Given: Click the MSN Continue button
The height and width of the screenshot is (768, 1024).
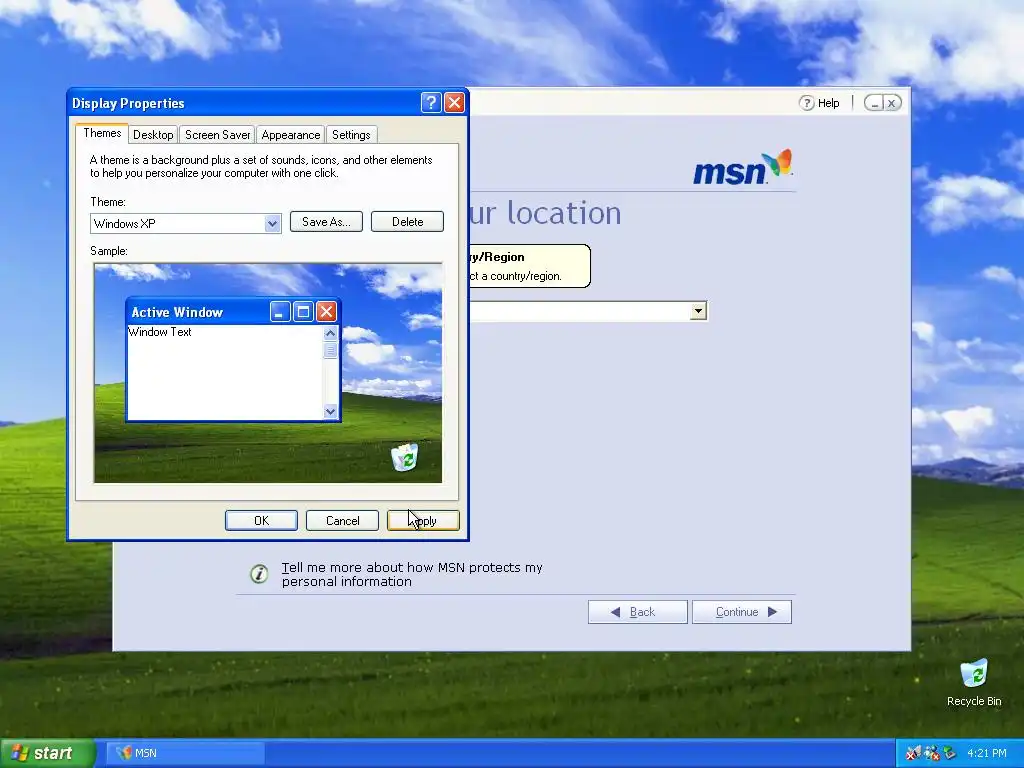Looking at the screenshot, I should point(742,612).
